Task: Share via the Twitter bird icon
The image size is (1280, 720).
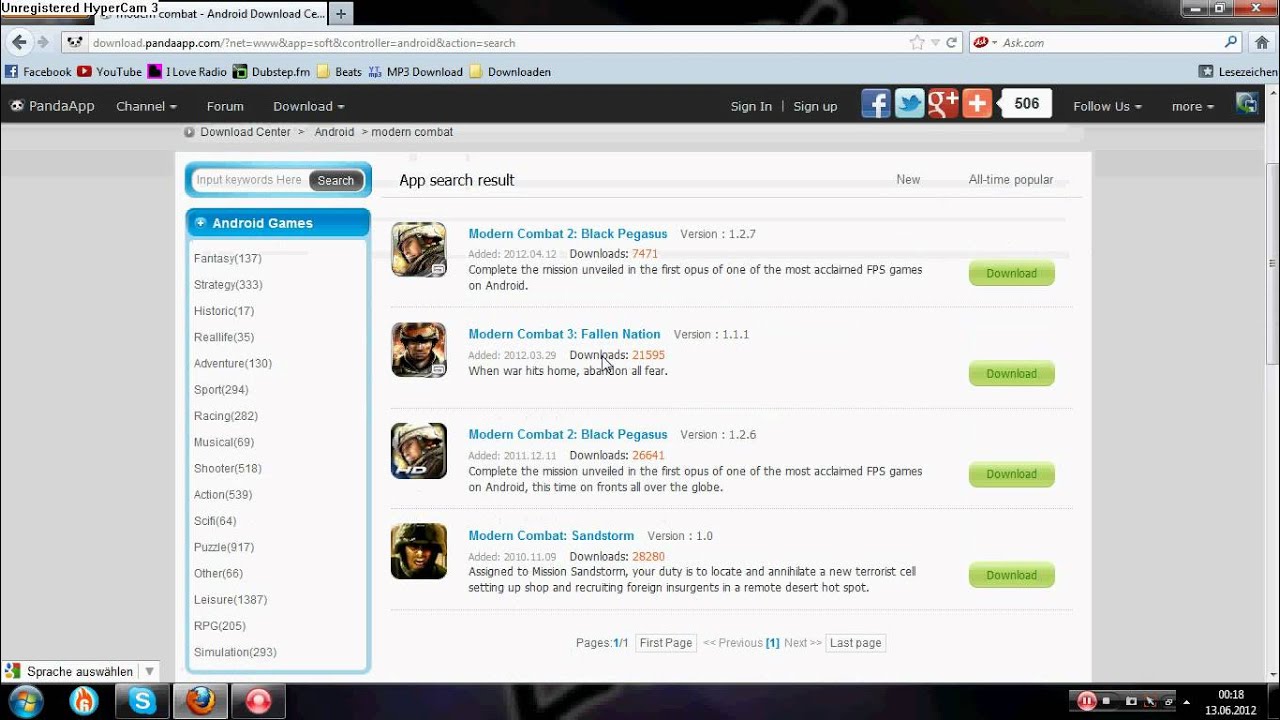Action: 910,104
